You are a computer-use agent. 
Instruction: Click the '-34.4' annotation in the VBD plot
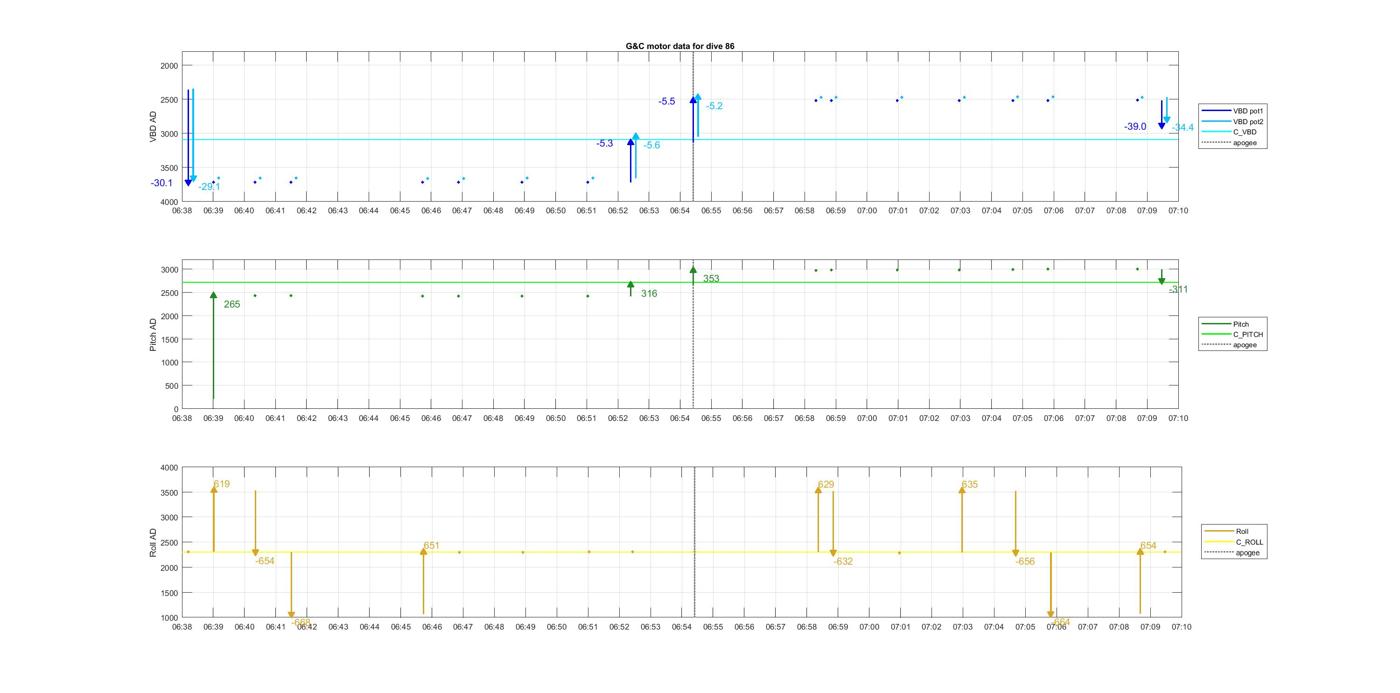click(x=1183, y=128)
